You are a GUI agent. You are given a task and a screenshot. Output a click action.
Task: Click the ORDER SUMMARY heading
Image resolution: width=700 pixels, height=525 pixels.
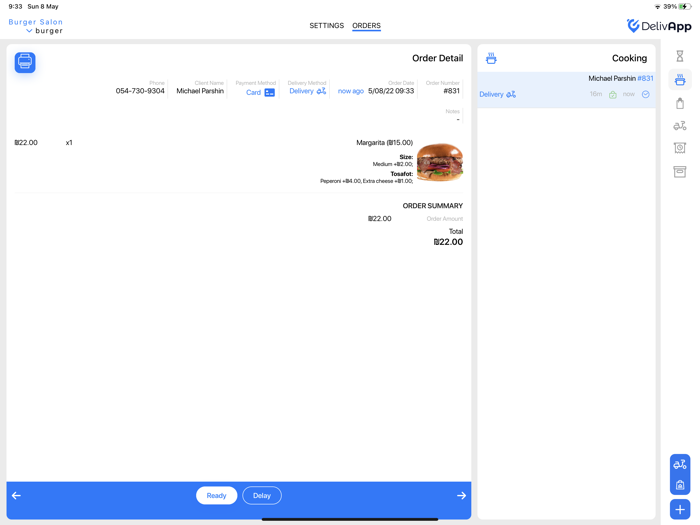point(433,206)
